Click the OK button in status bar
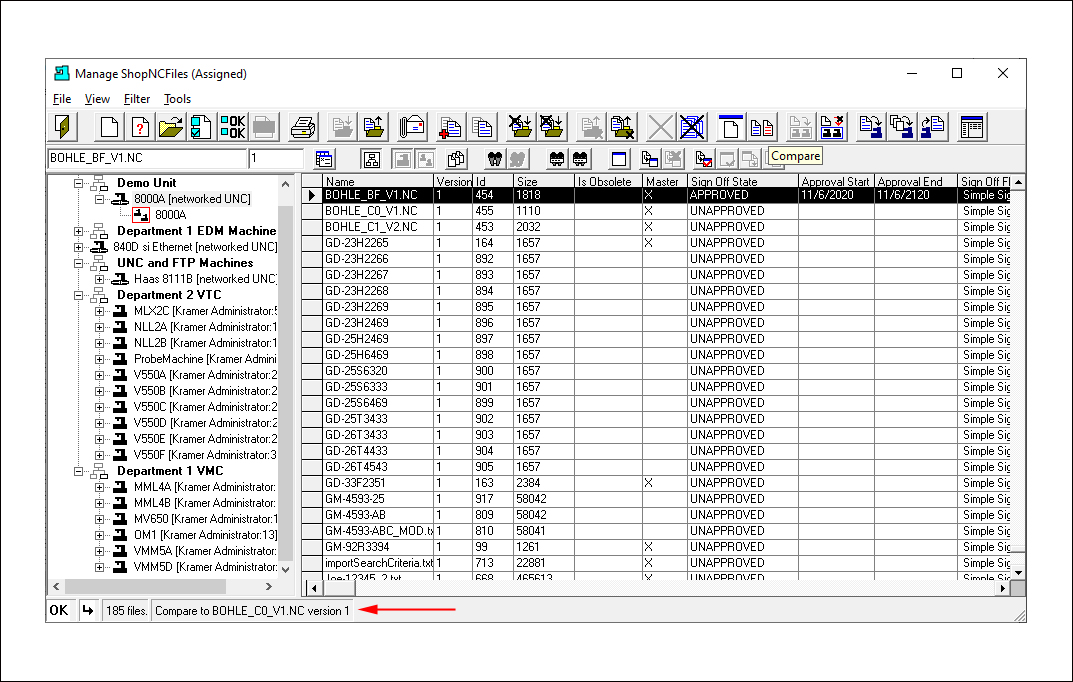The width and height of the screenshot is (1073, 682). pyautogui.click(x=59, y=610)
